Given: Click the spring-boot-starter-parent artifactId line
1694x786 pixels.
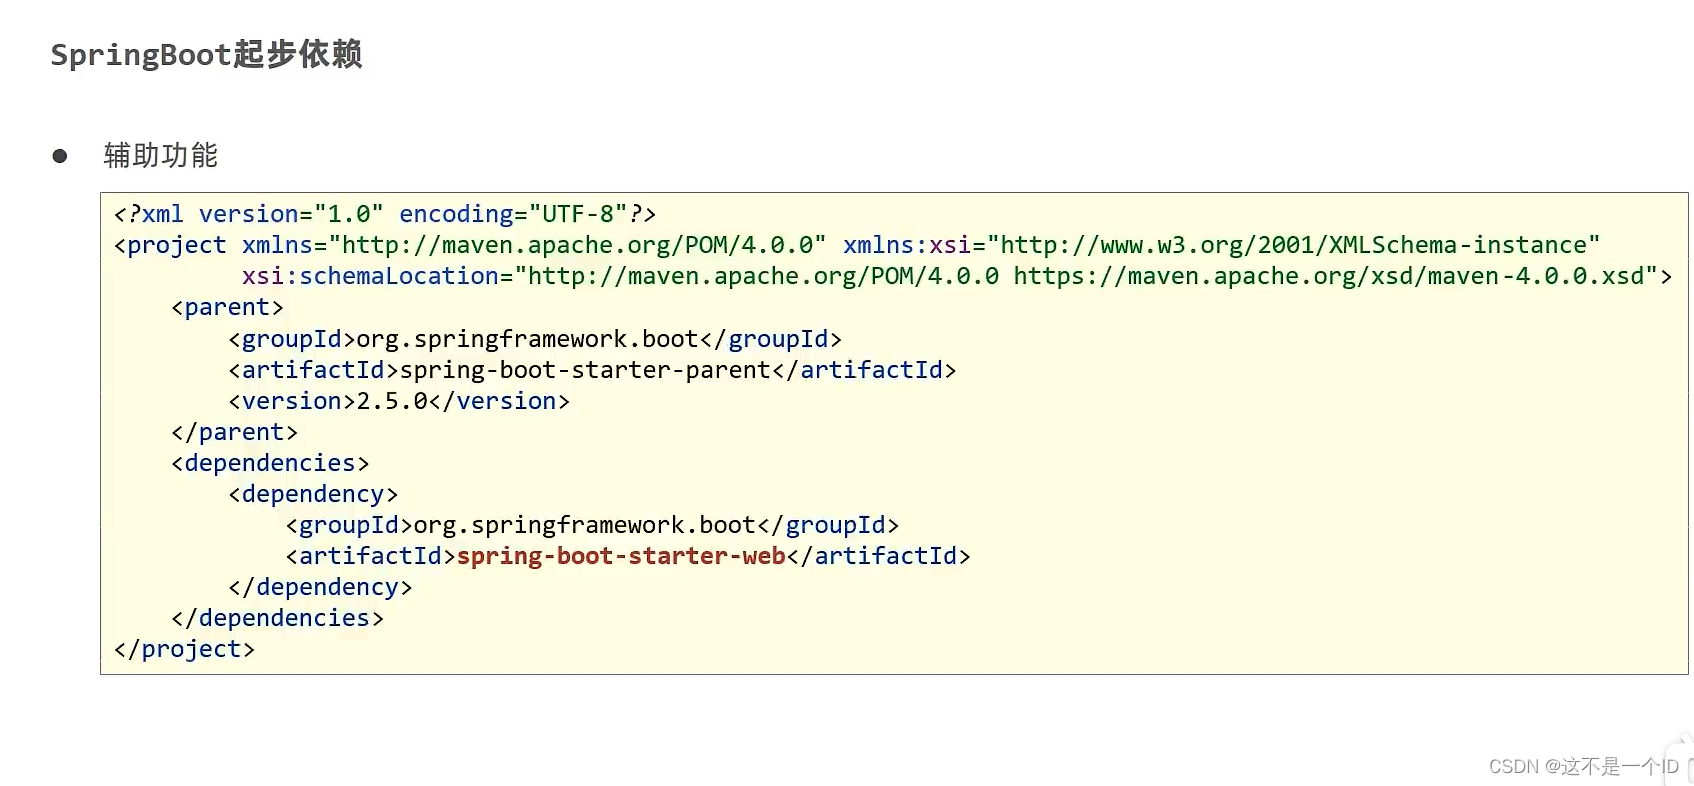Looking at the screenshot, I should [592, 370].
